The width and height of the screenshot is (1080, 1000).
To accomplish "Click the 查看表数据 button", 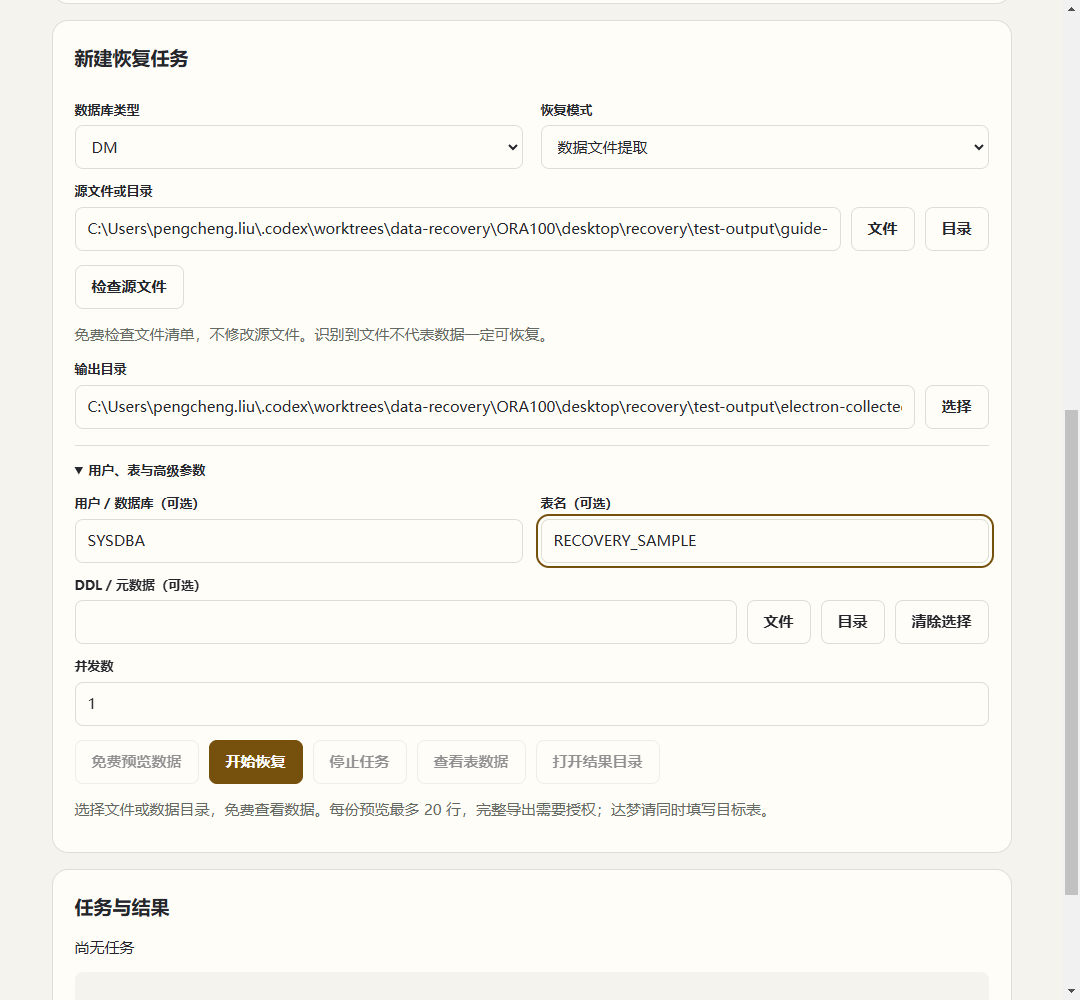I will (471, 762).
